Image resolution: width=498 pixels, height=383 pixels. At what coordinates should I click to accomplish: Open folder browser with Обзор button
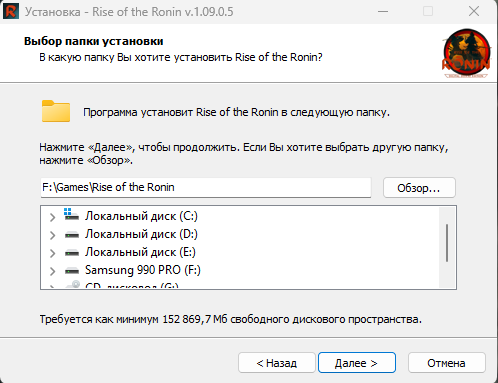[x=419, y=188]
